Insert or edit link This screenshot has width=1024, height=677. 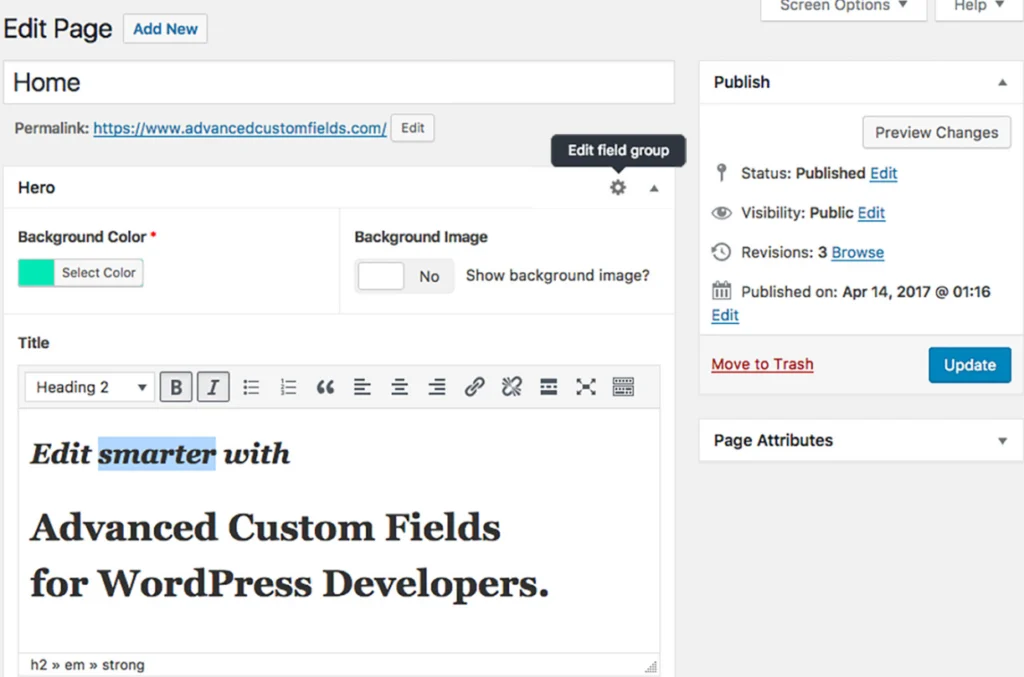(x=474, y=387)
